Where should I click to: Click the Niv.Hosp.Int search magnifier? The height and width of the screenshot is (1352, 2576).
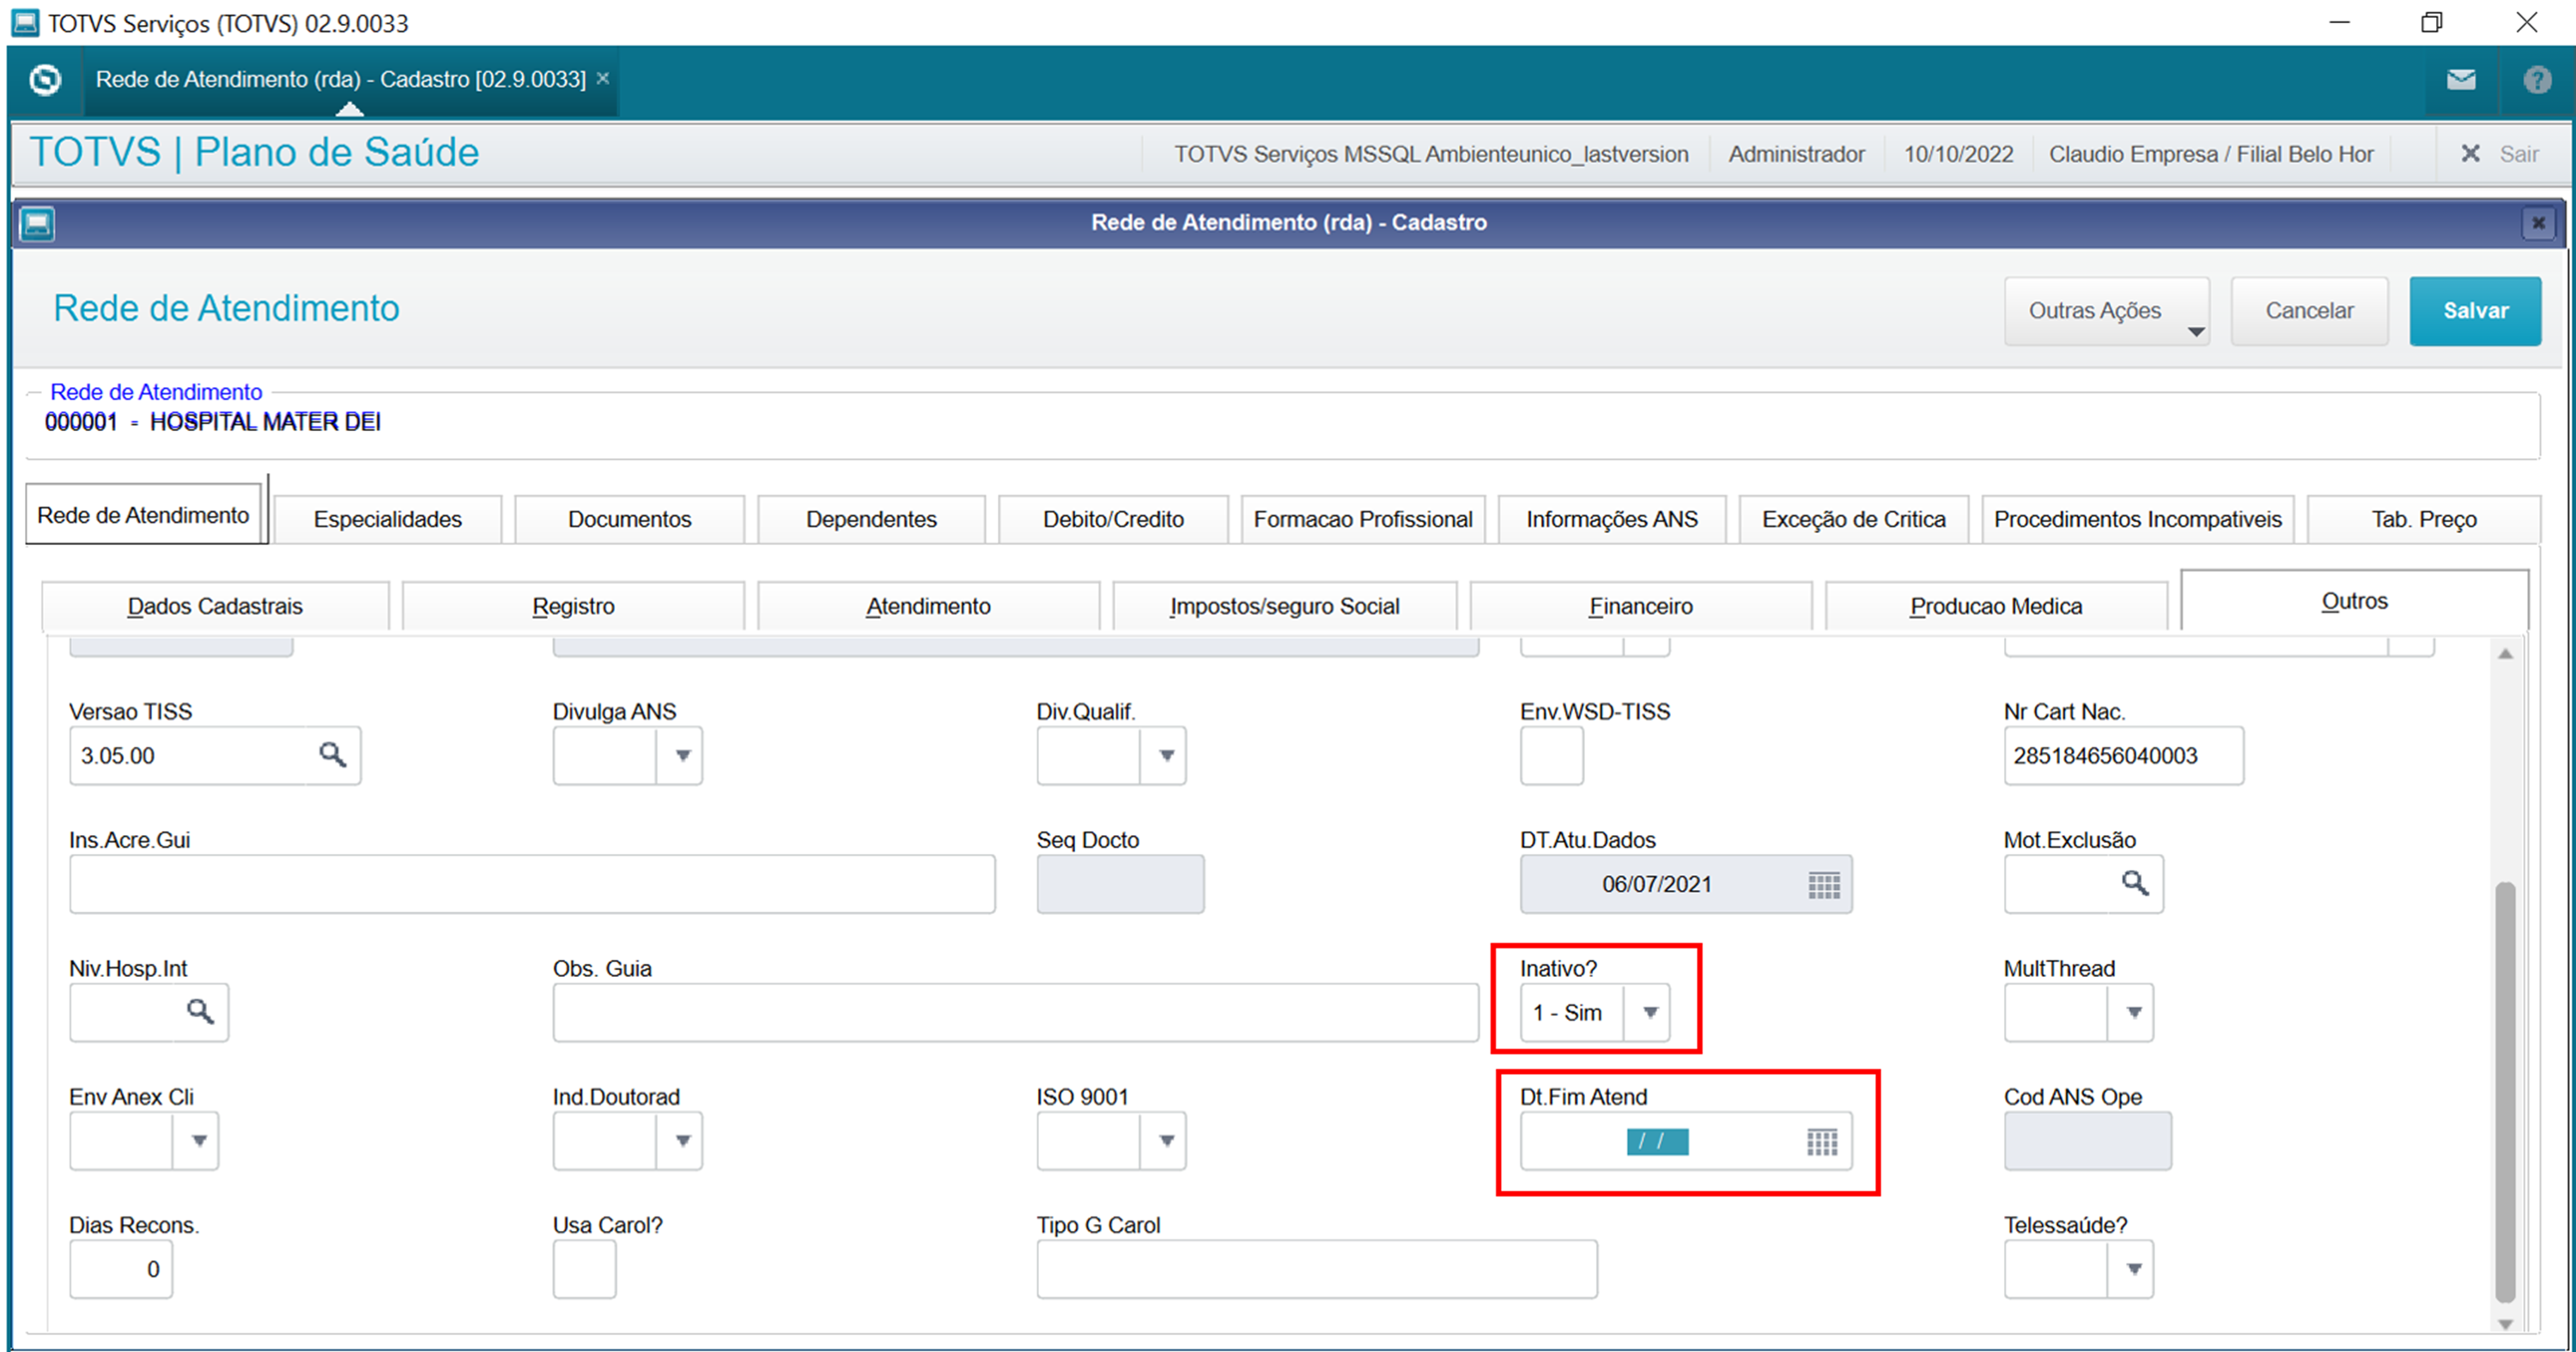click(x=200, y=1012)
